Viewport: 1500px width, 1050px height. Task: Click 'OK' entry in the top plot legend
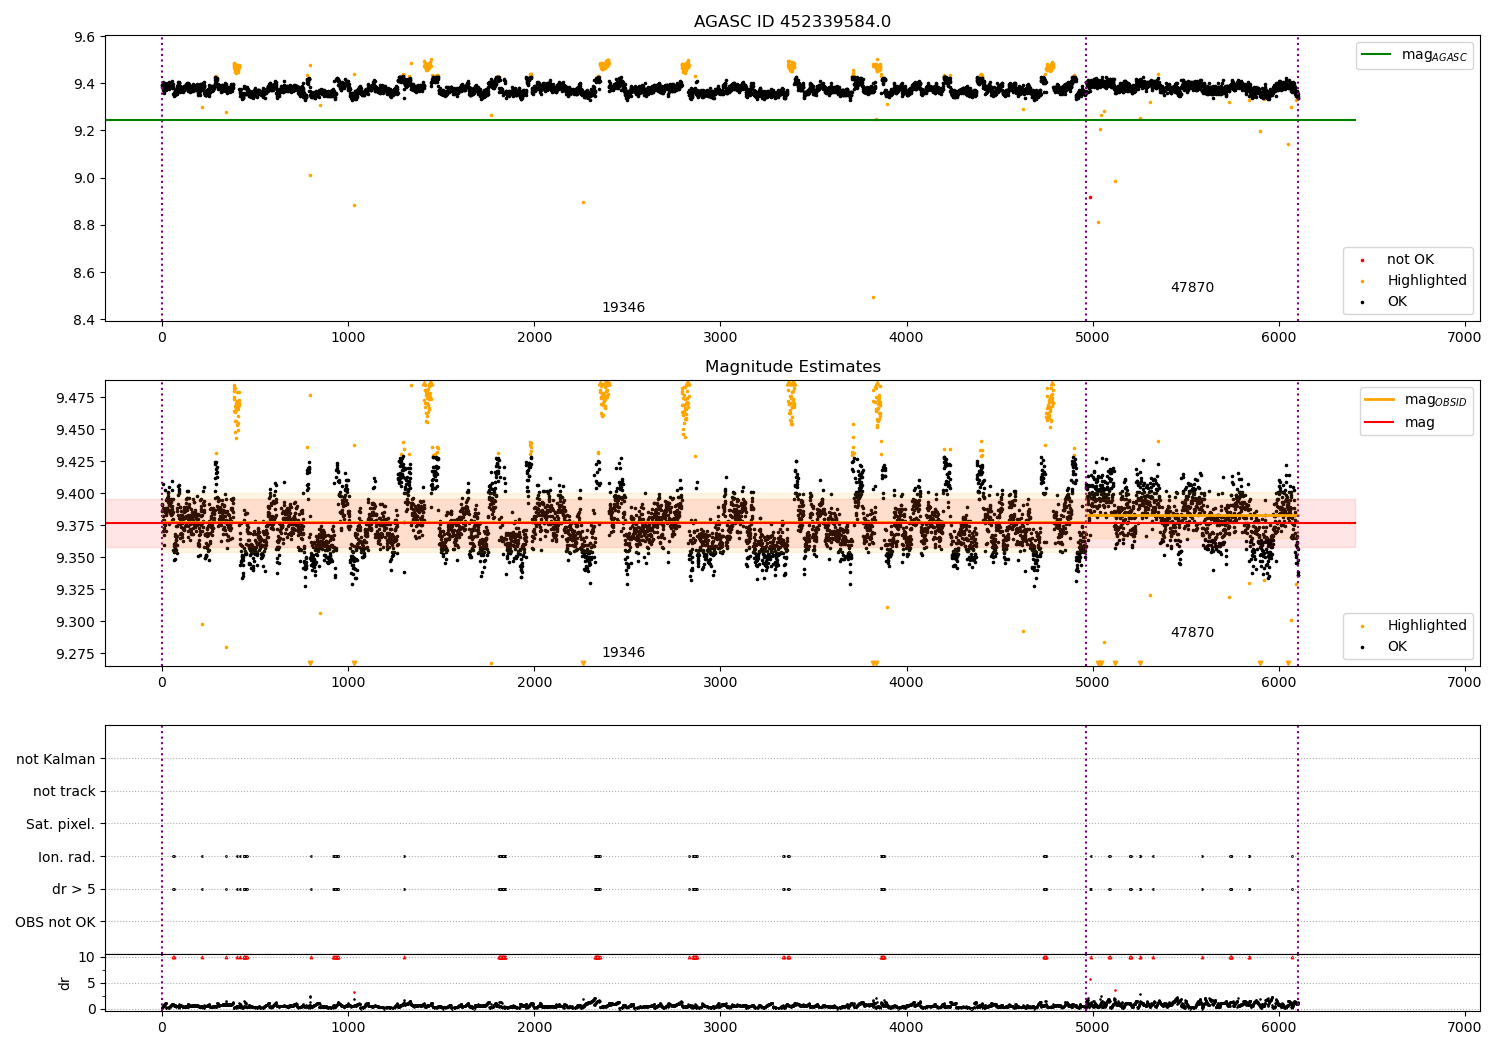1396,302
